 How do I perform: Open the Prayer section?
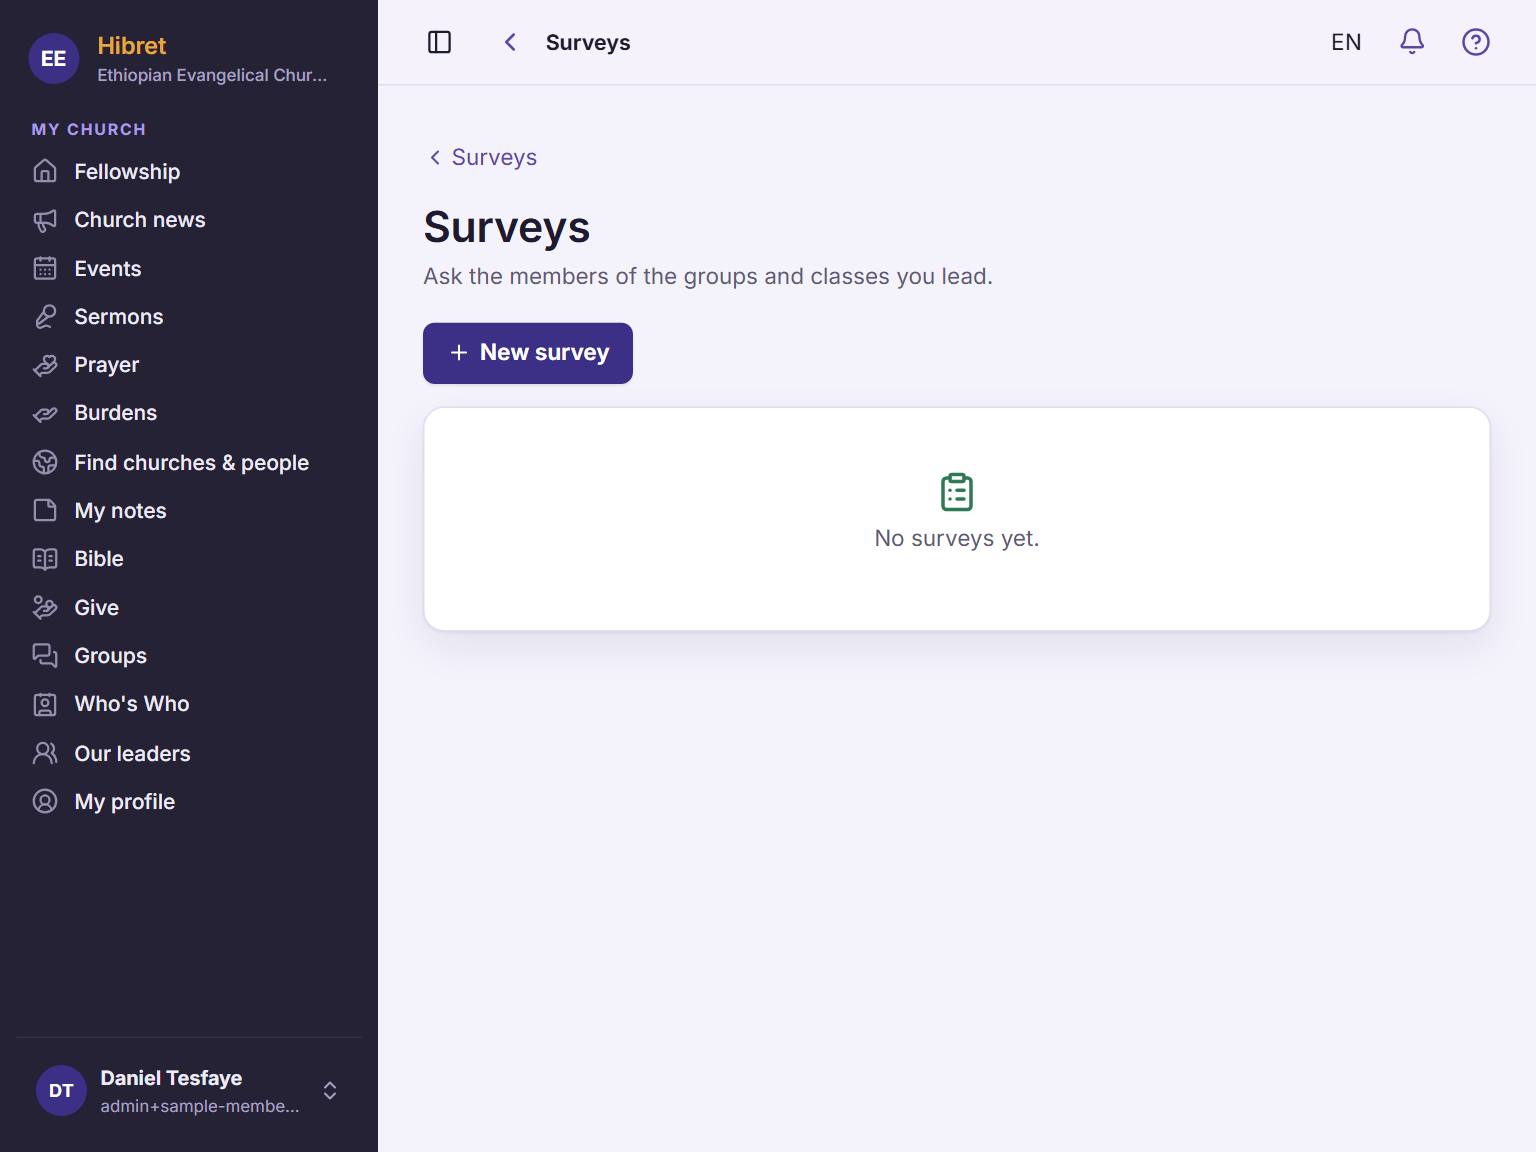(189, 365)
